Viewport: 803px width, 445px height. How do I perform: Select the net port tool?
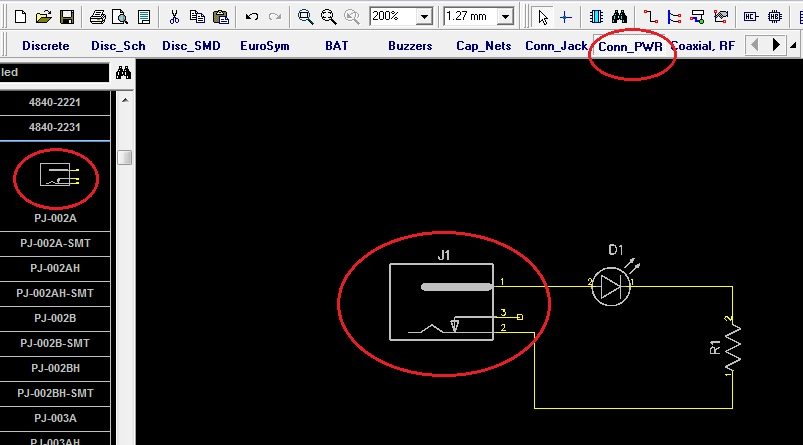click(721, 17)
